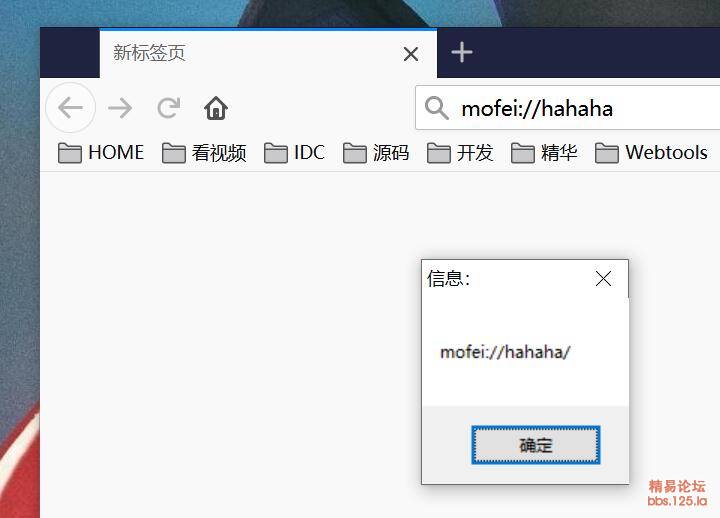The height and width of the screenshot is (518, 720).
Task: Click the address bar showing mofei://hahaha
Action: (x=568, y=108)
